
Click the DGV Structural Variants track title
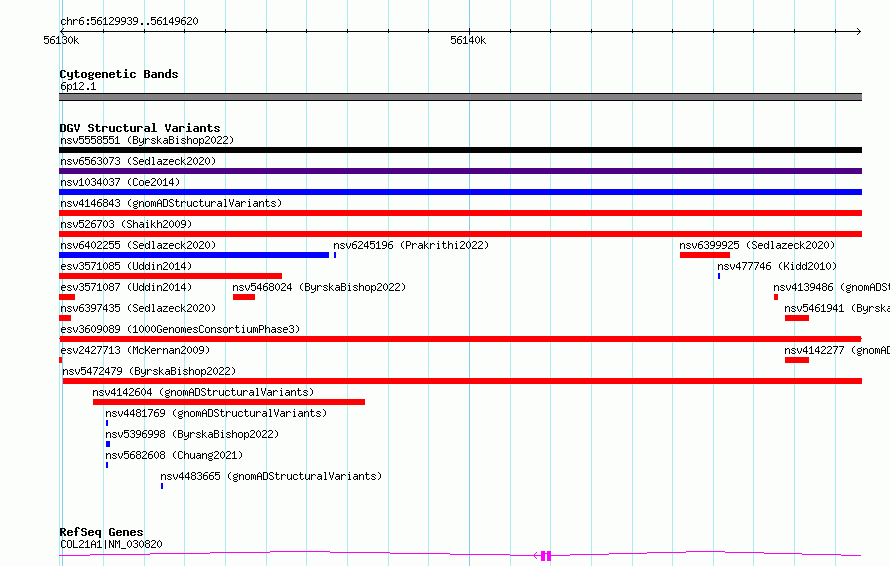tap(140, 128)
